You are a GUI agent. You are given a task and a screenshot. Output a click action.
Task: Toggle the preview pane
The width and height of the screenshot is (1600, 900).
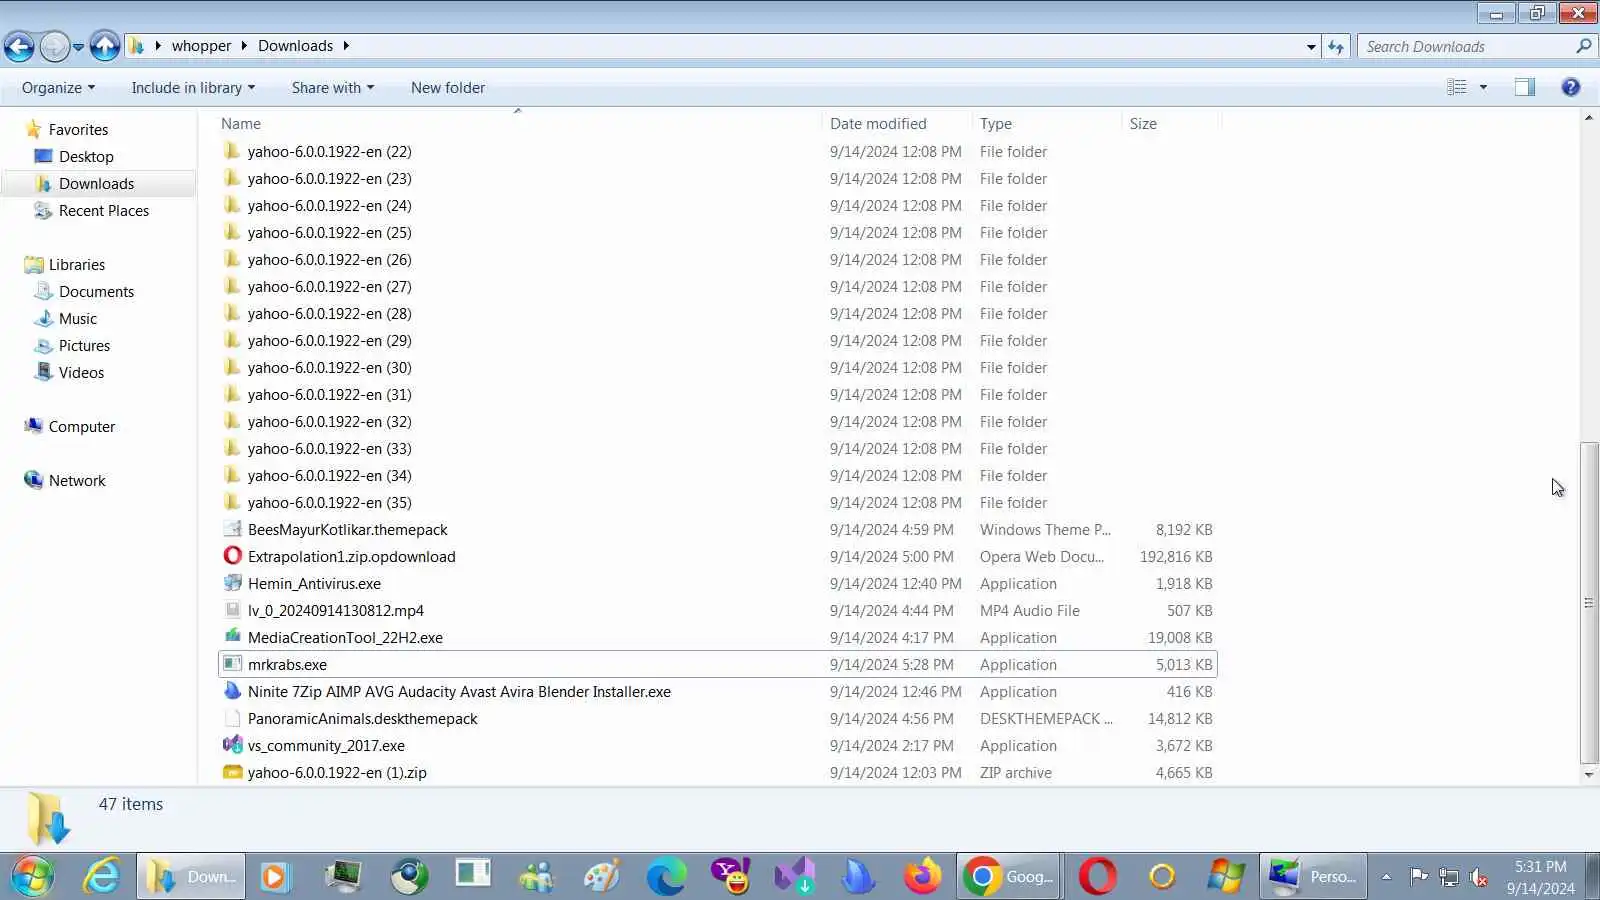point(1524,87)
